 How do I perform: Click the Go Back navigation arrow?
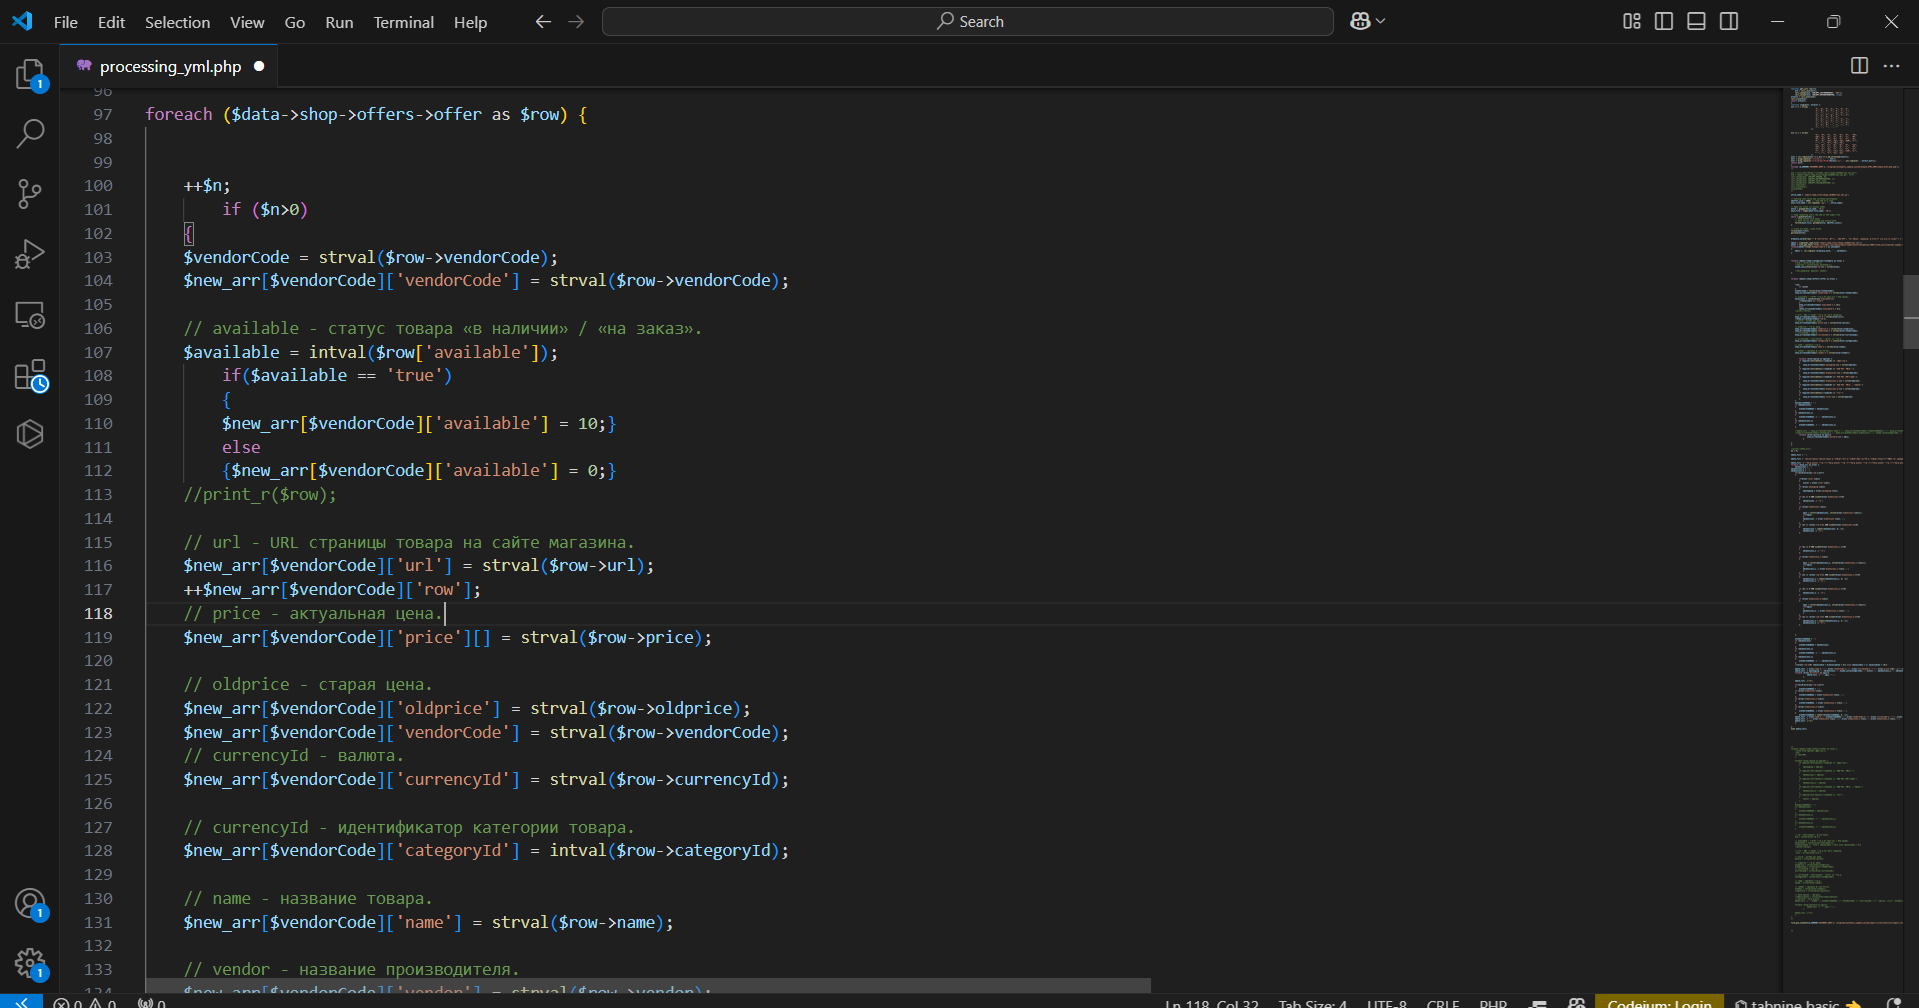click(543, 21)
